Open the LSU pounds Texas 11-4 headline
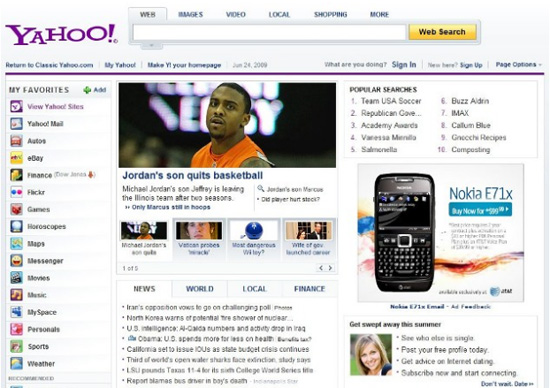Viewport: 550px width, 388px height. click(220, 370)
